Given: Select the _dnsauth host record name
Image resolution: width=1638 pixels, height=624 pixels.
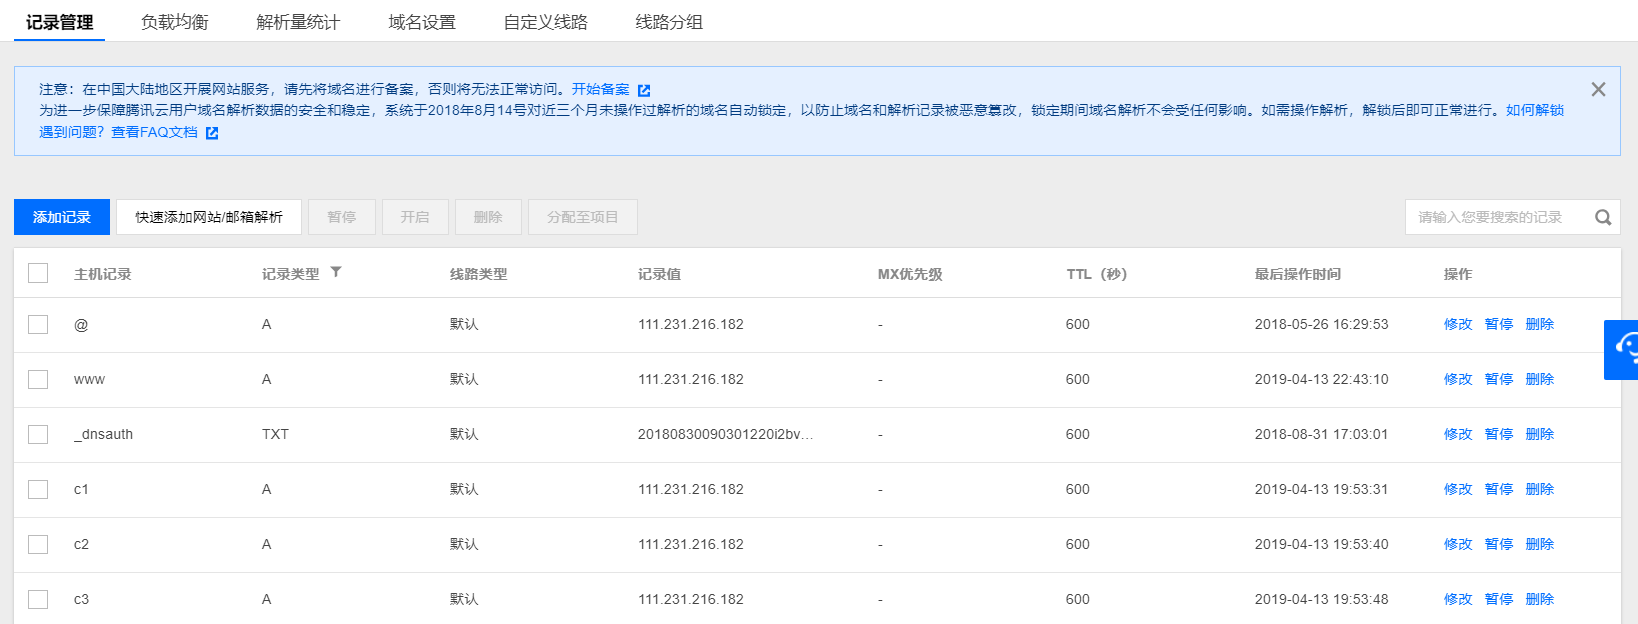Looking at the screenshot, I should click(103, 434).
